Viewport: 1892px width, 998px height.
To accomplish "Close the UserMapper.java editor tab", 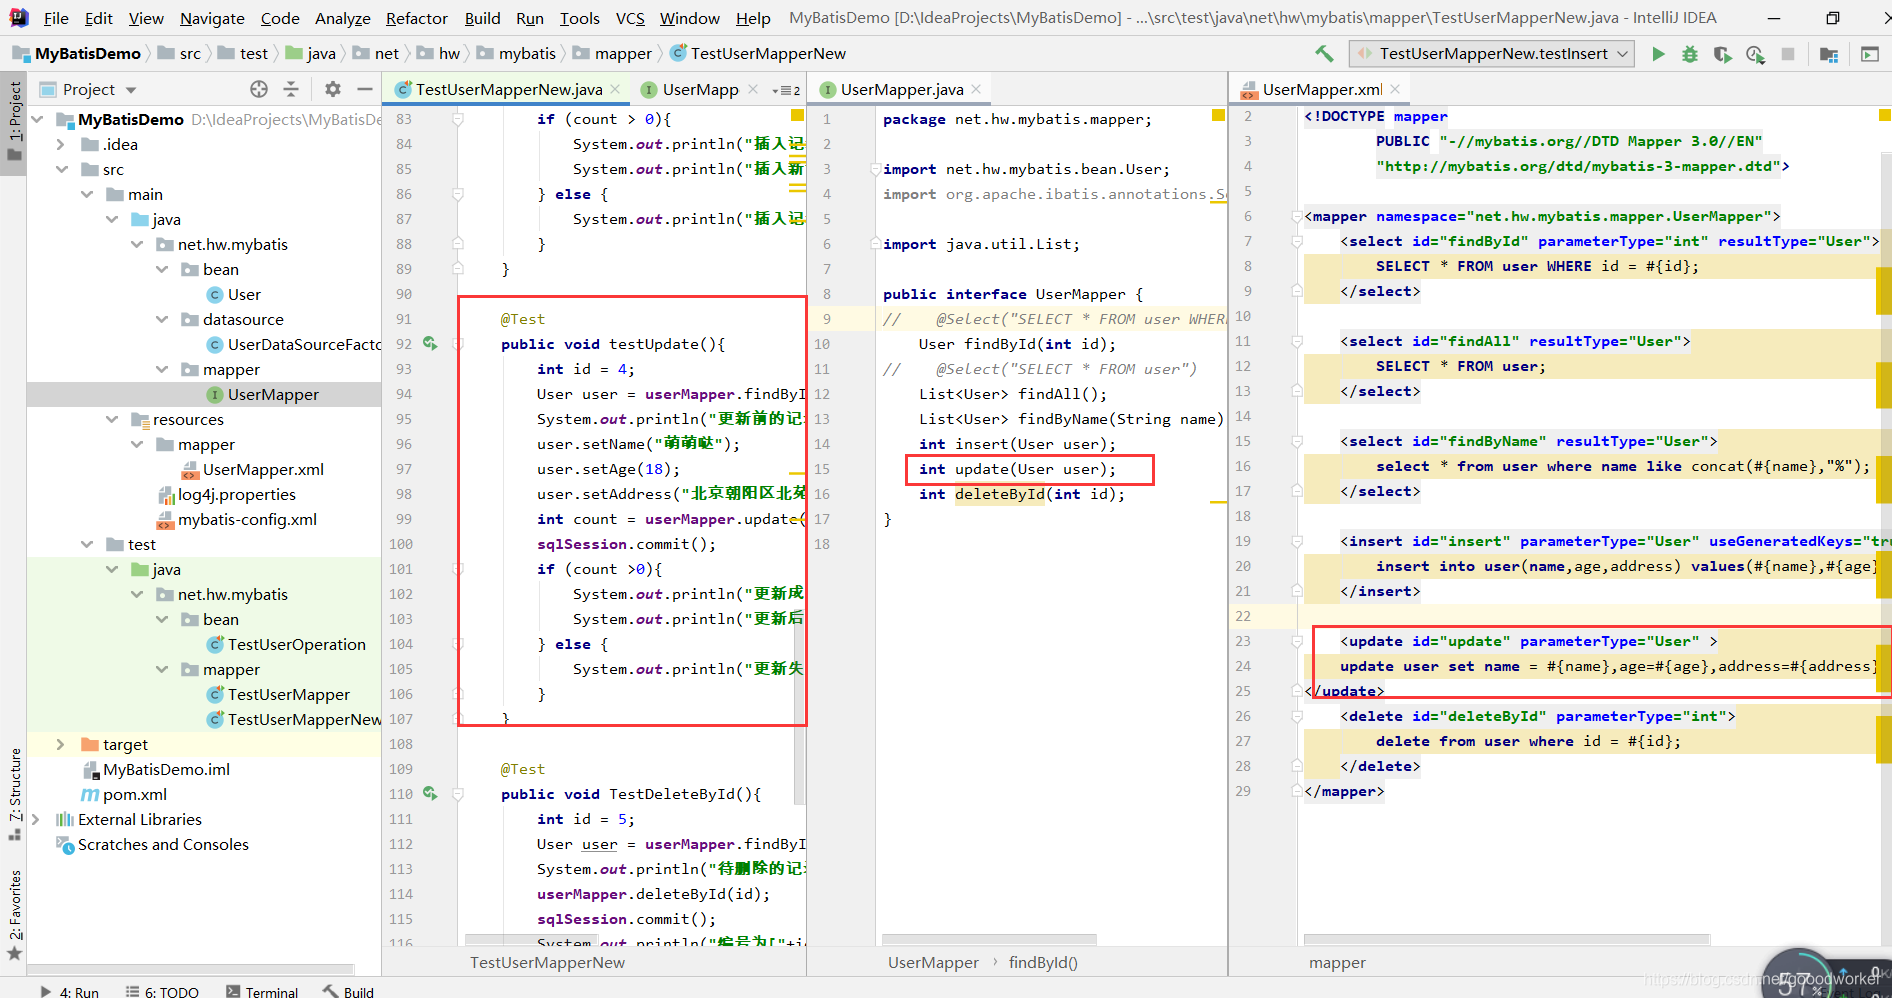I will pyautogui.click(x=976, y=89).
